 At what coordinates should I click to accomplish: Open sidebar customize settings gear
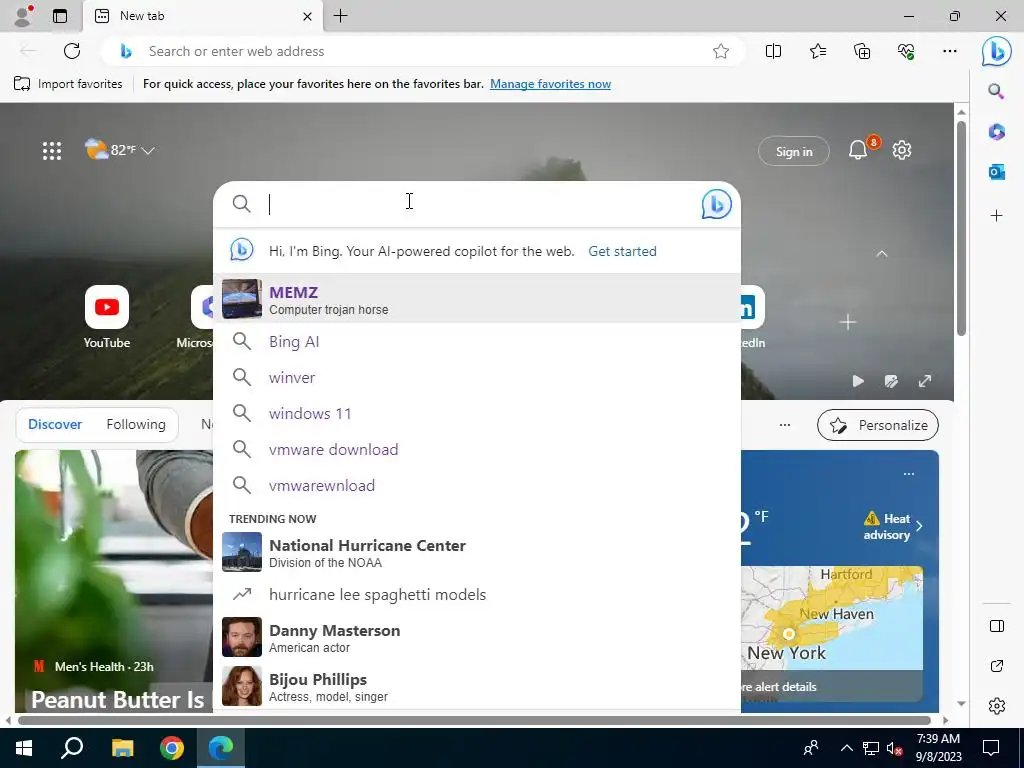(x=997, y=706)
